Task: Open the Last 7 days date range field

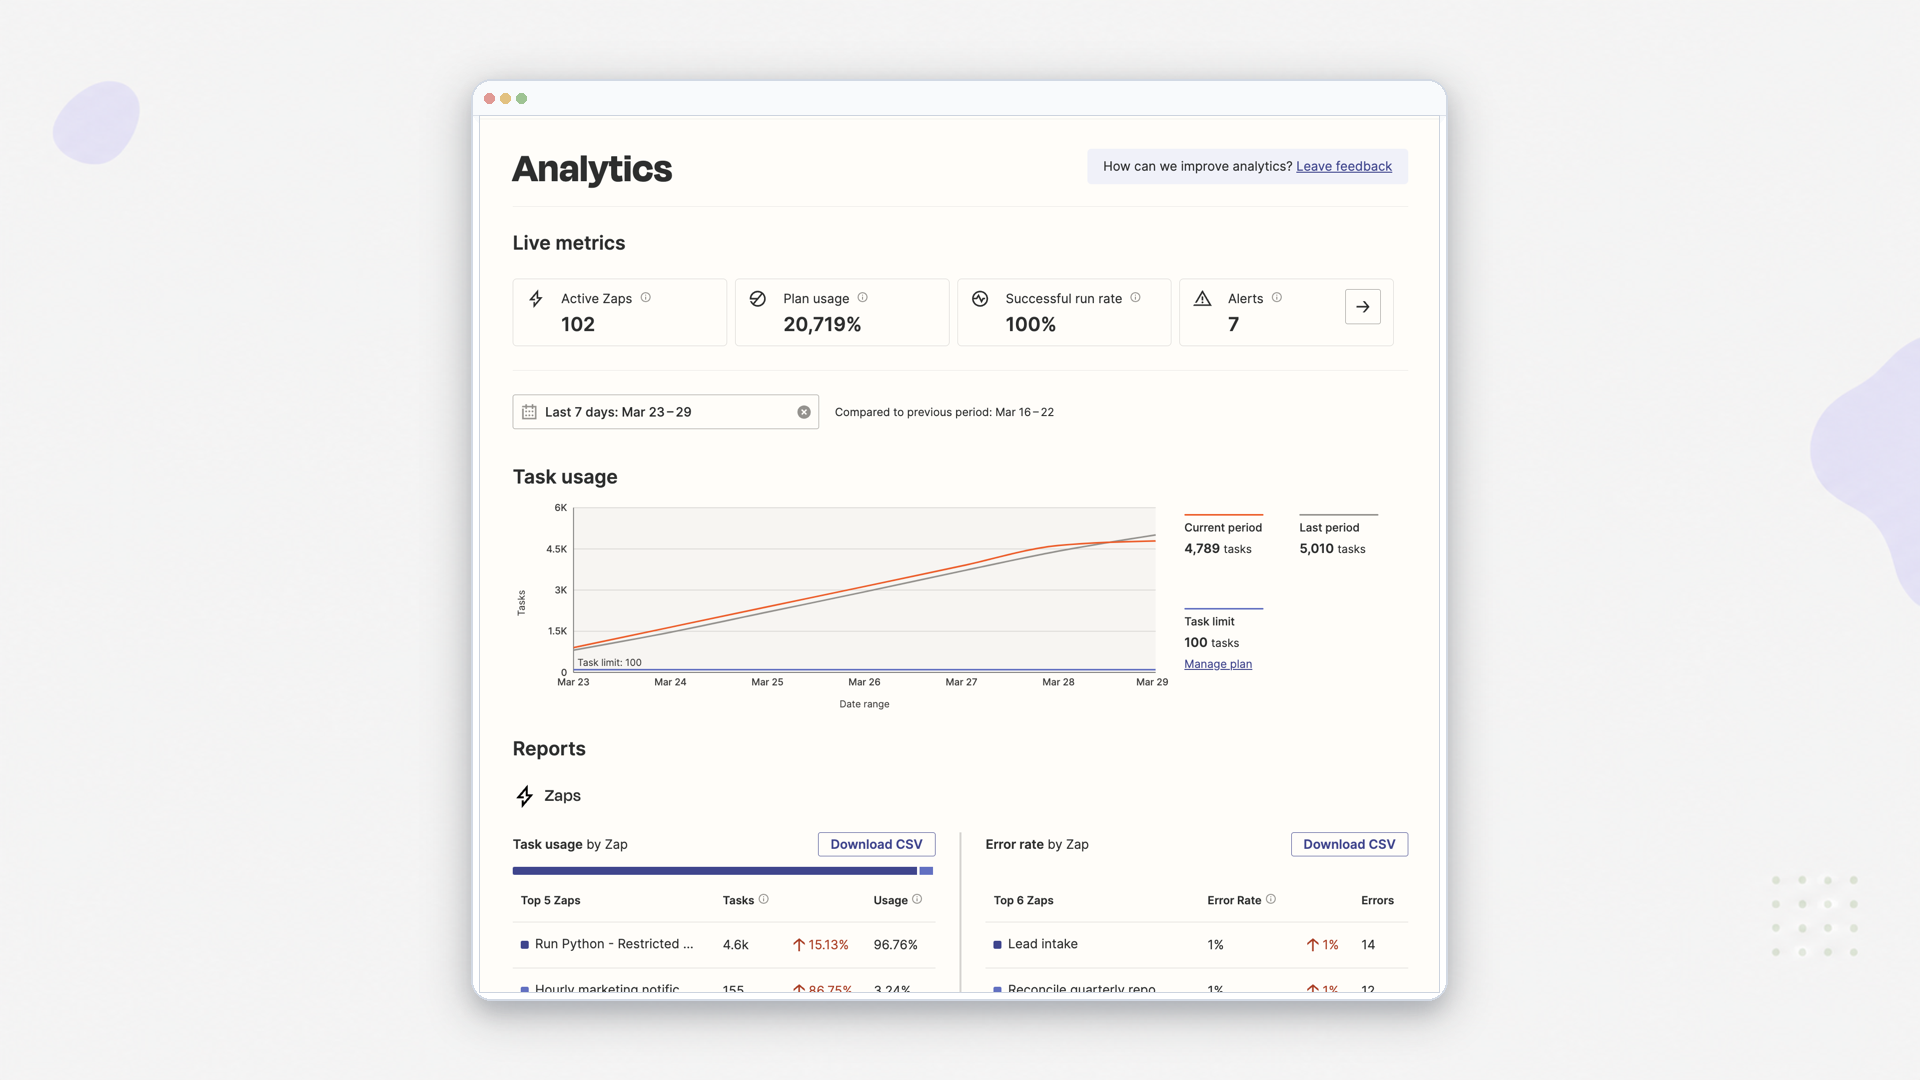Action: point(666,412)
